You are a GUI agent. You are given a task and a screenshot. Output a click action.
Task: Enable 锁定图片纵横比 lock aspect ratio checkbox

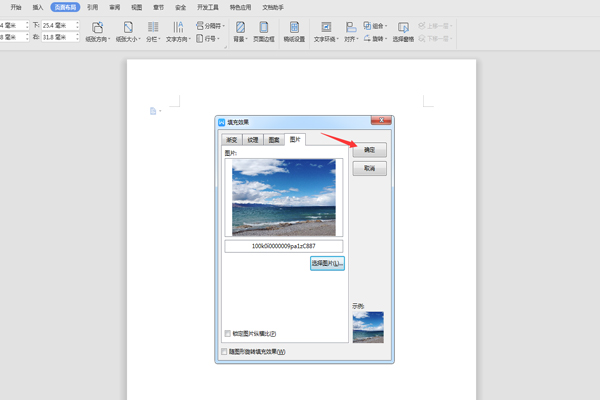[228, 333]
